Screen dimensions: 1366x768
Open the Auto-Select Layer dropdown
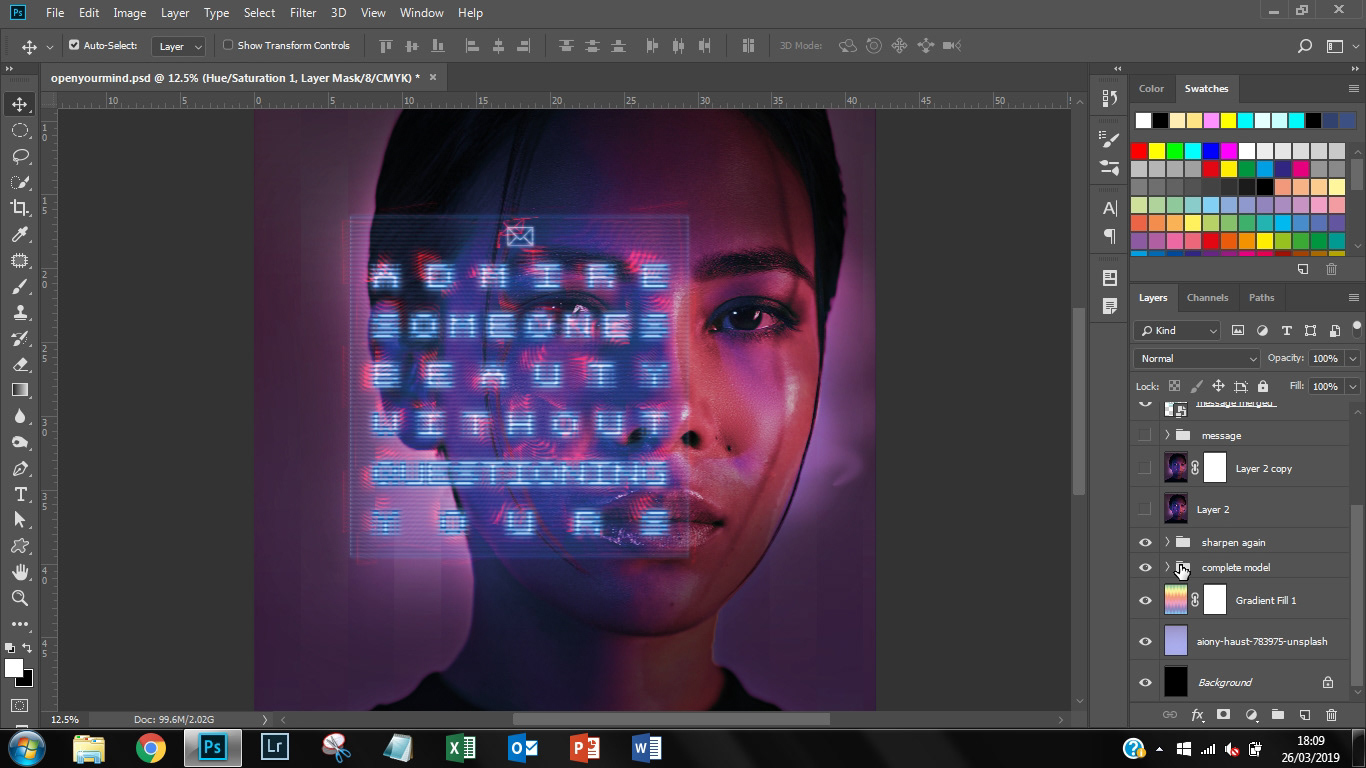click(x=179, y=46)
